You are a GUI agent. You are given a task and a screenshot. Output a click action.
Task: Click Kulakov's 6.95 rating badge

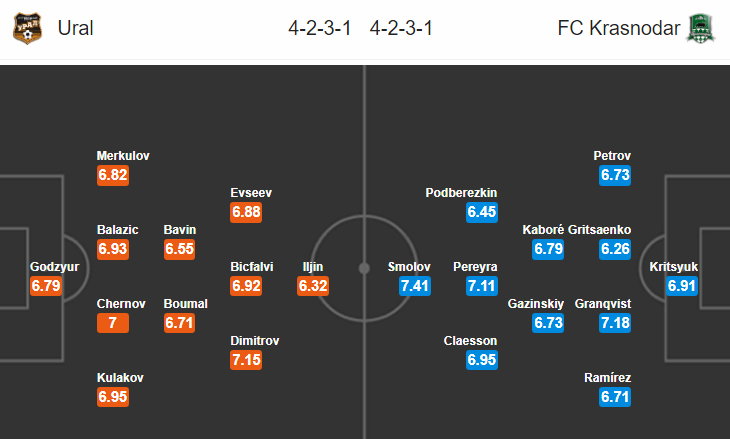click(x=113, y=397)
